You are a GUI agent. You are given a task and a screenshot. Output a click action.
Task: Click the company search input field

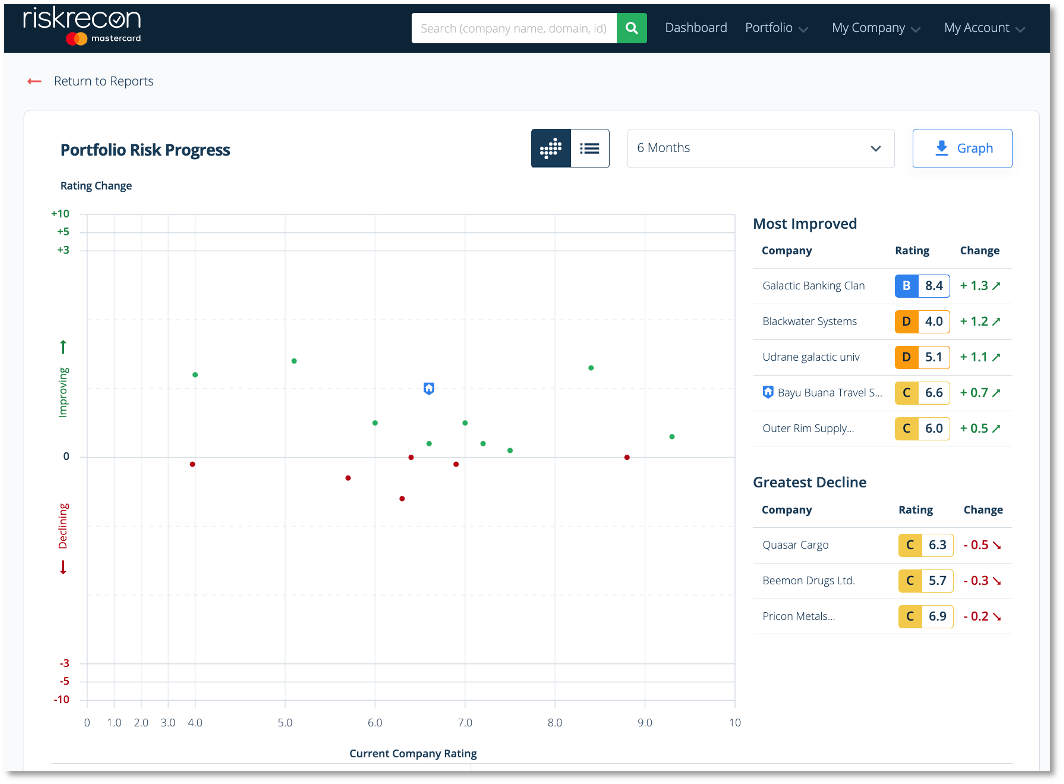click(514, 28)
